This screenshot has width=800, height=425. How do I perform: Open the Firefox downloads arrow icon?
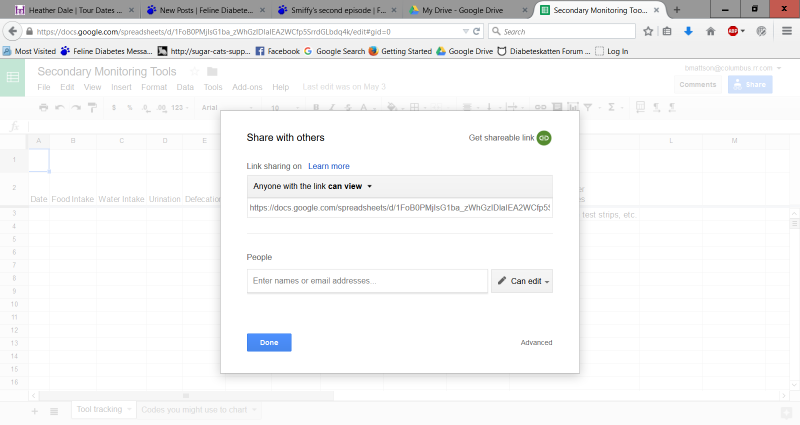(x=688, y=31)
